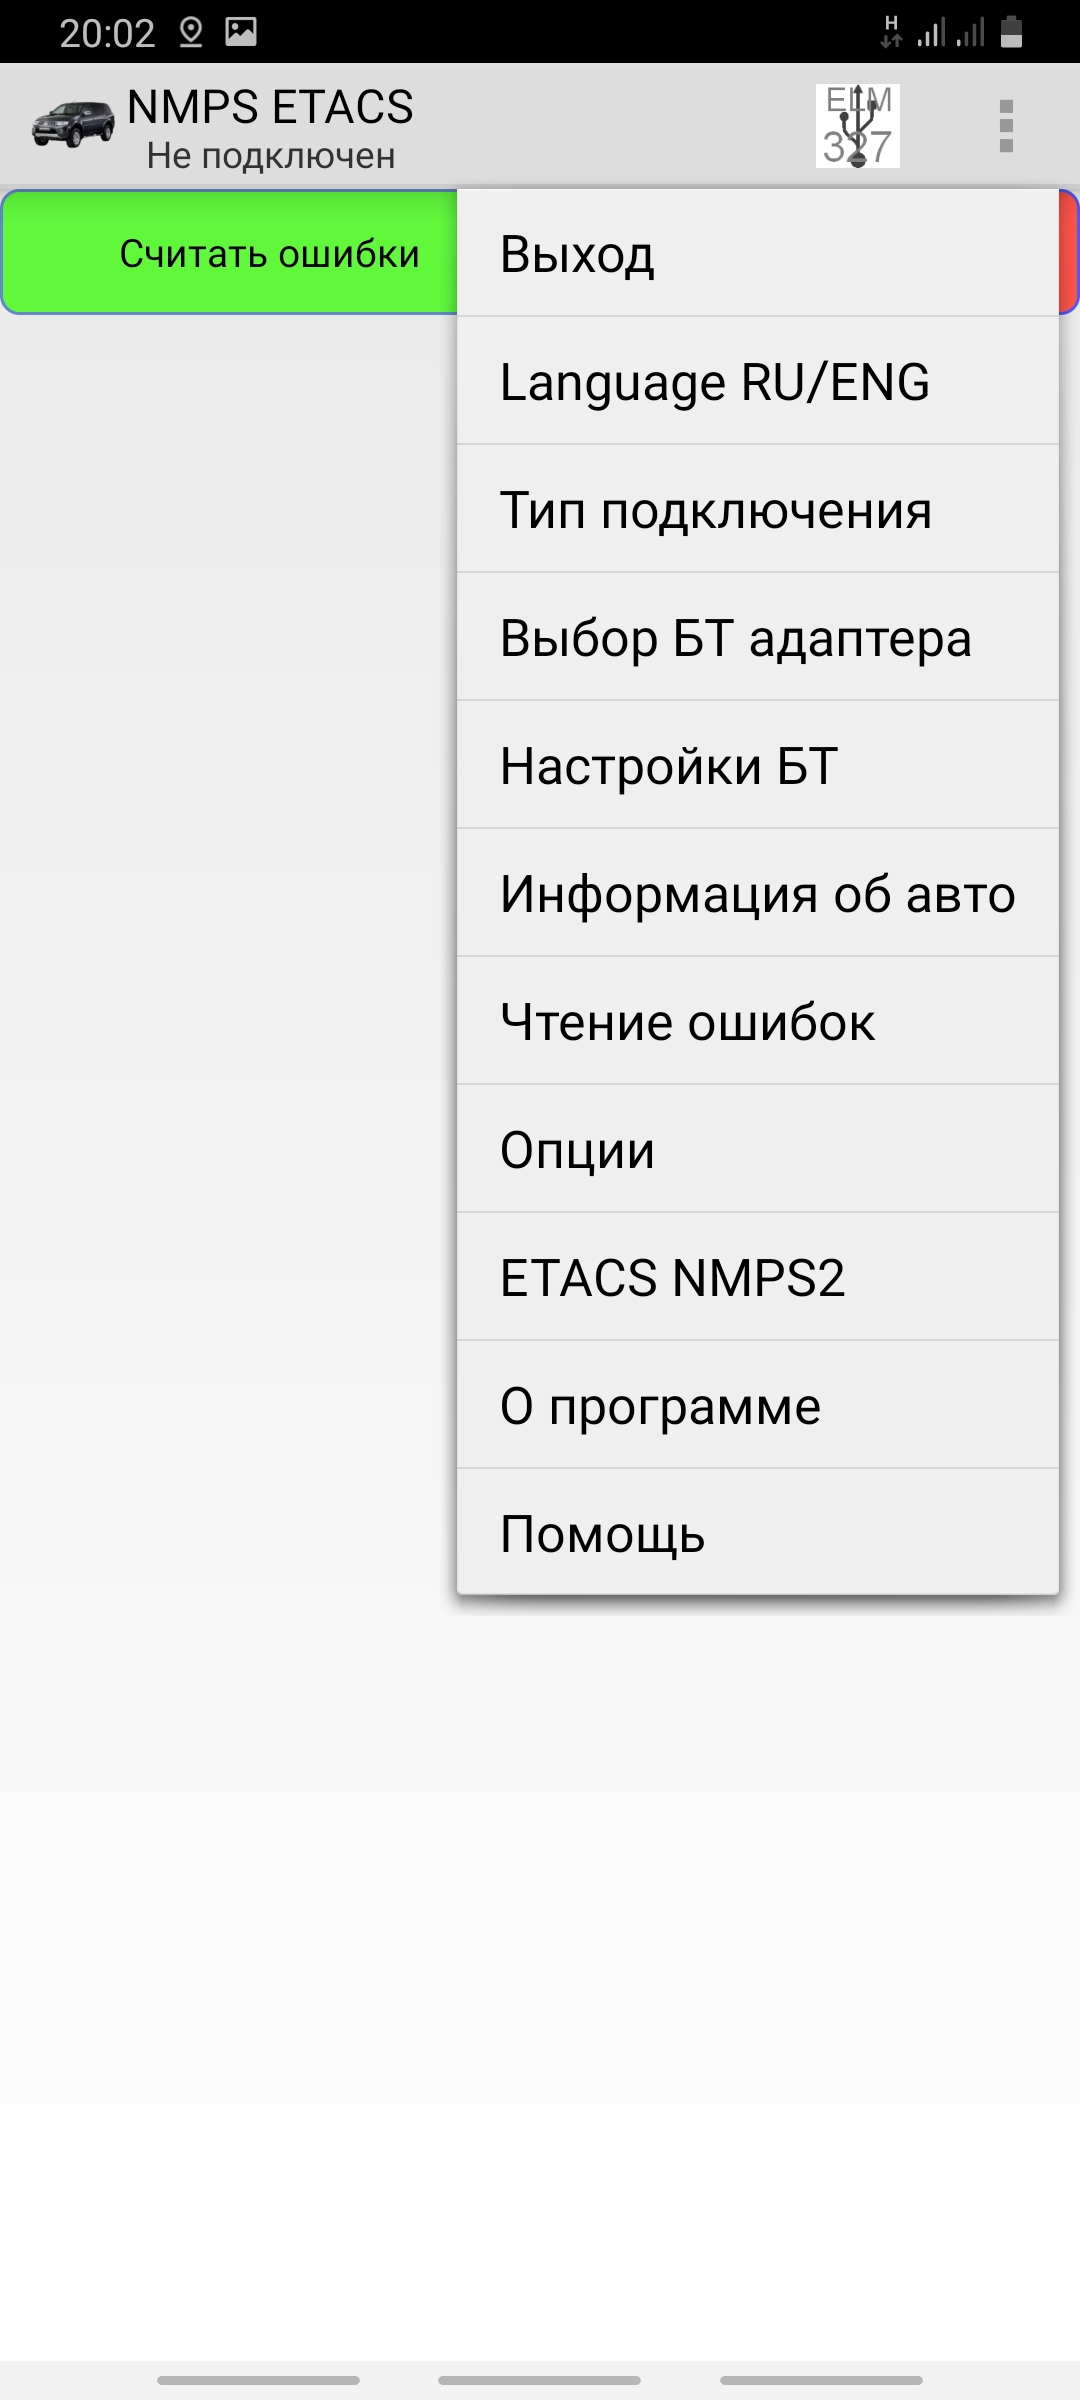
Task: Tap the car logo icon
Action: pos(72,125)
